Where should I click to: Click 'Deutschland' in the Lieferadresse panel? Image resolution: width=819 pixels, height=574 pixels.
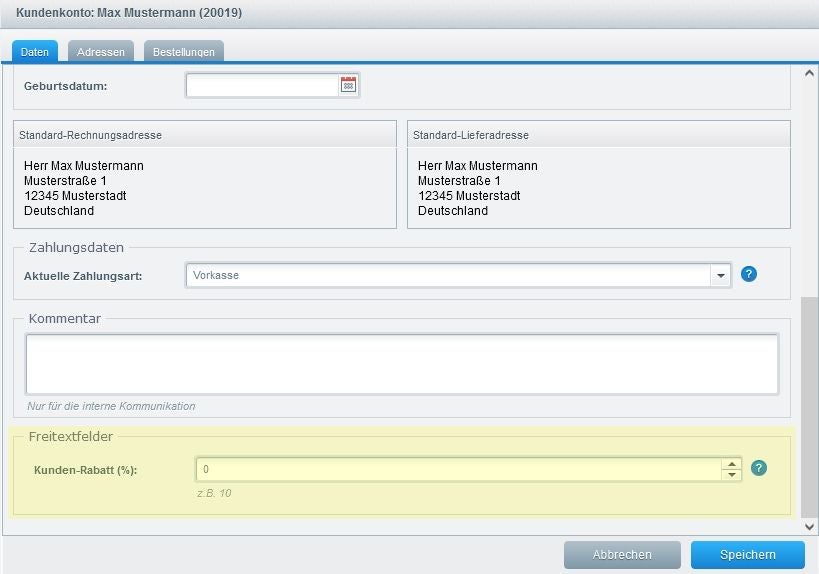(453, 211)
